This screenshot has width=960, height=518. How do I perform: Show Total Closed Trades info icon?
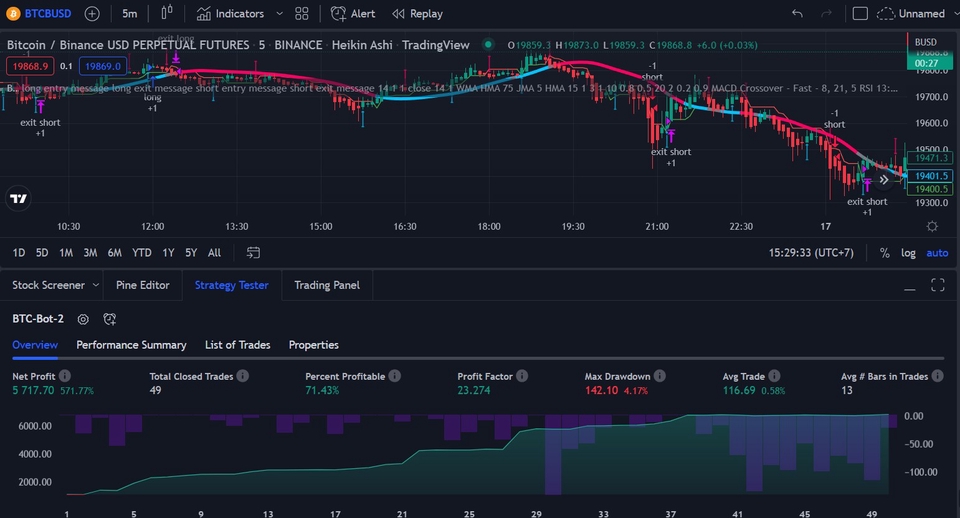click(x=243, y=376)
